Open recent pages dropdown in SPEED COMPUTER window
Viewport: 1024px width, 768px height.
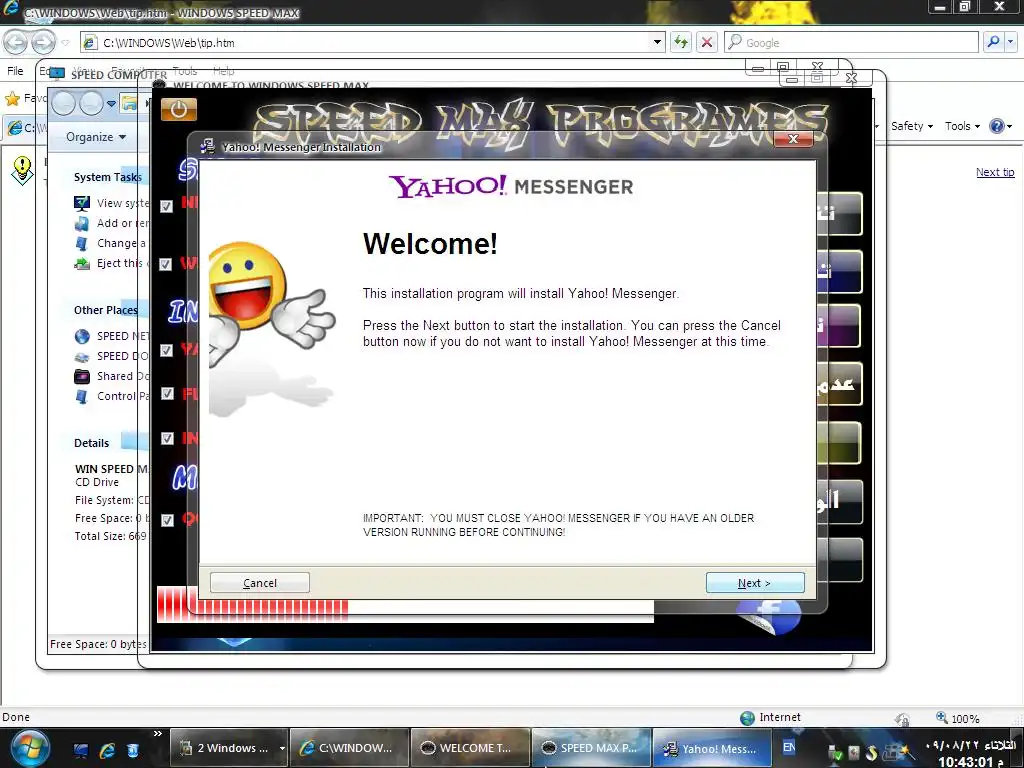(x=111, y=103)
